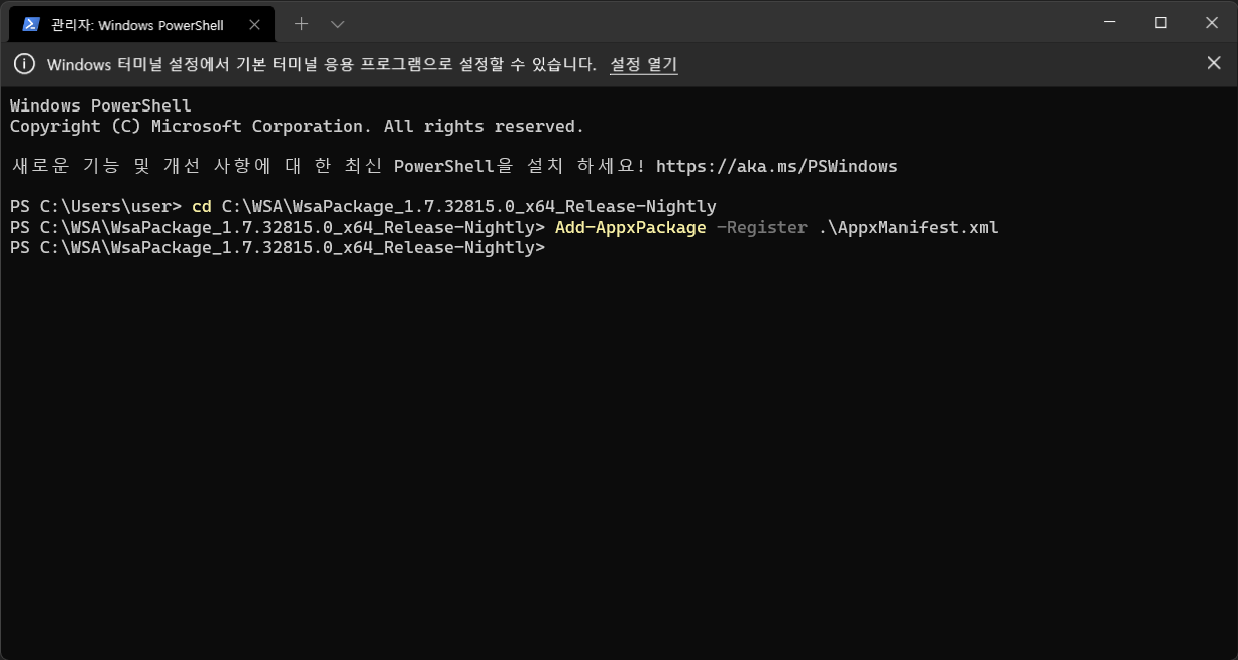
Task: Click the Add-AppxPackage command text
Action: 630,228
